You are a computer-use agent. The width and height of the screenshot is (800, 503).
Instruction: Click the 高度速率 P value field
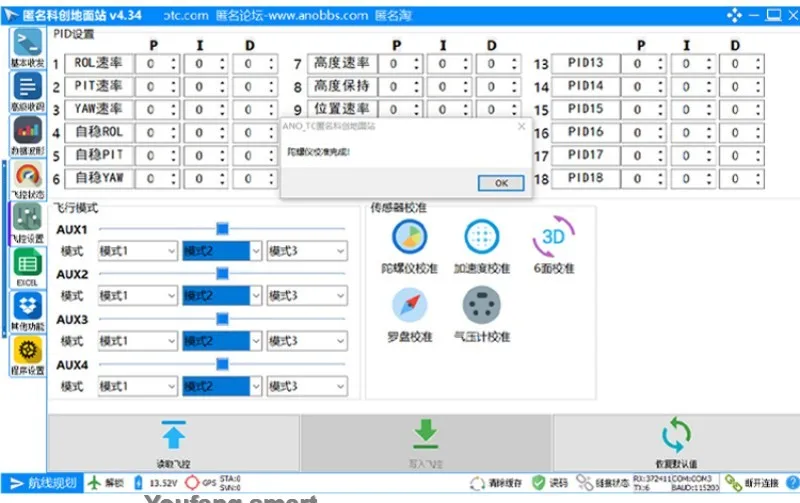[x=401, y=64]
